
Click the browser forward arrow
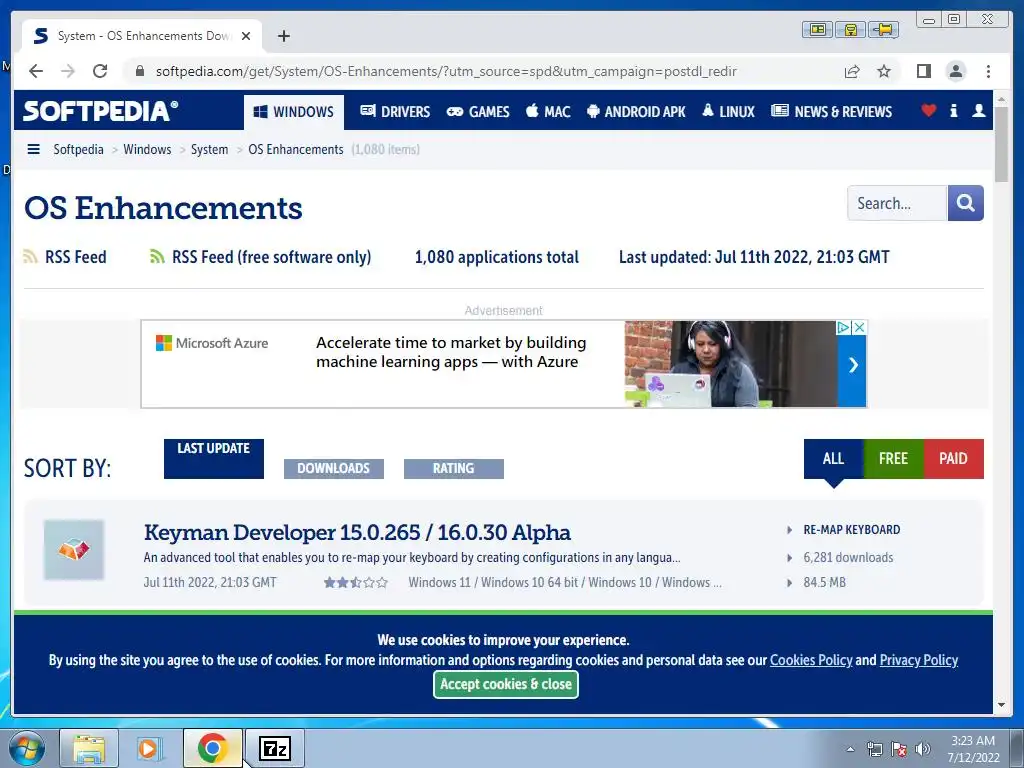coord(68,71)
